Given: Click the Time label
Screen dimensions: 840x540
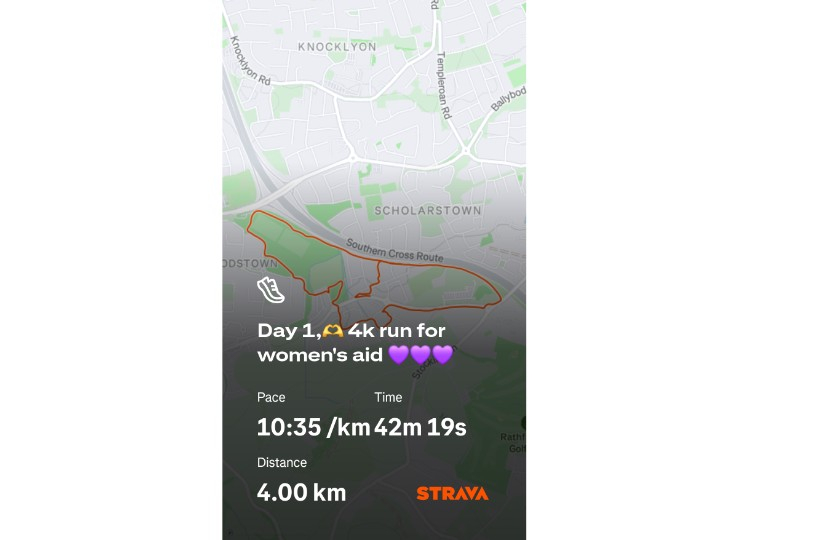Looking at the screenshot, I should tap(388, 397).
